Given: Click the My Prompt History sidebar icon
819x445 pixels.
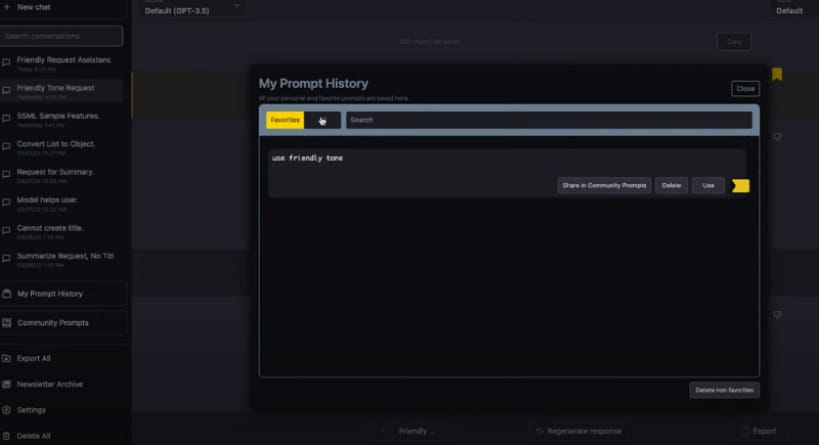Looking at the screenshot, I should point(8,294).
